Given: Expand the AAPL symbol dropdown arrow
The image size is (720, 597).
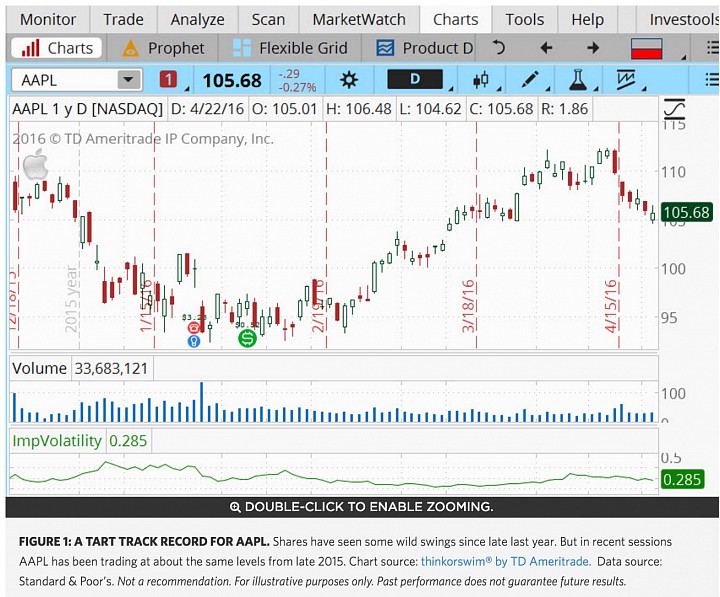Looking at the screenshot, I should point(129,80).
